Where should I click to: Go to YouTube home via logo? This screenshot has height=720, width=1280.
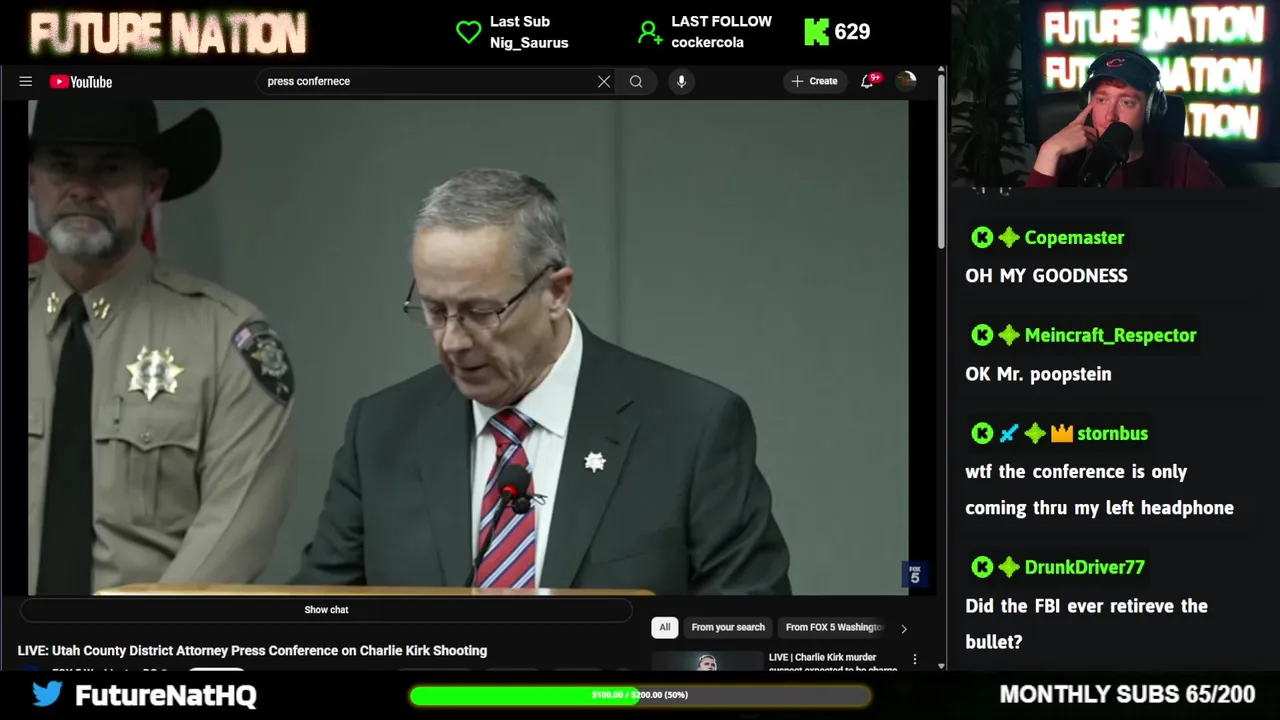[81, 82]
